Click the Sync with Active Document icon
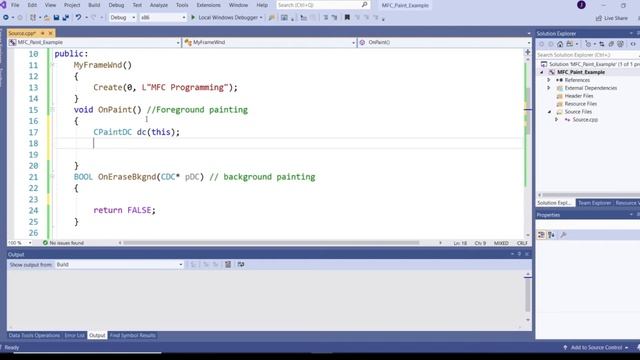Viewport: 640px width, 360px height. pos(602,44)
